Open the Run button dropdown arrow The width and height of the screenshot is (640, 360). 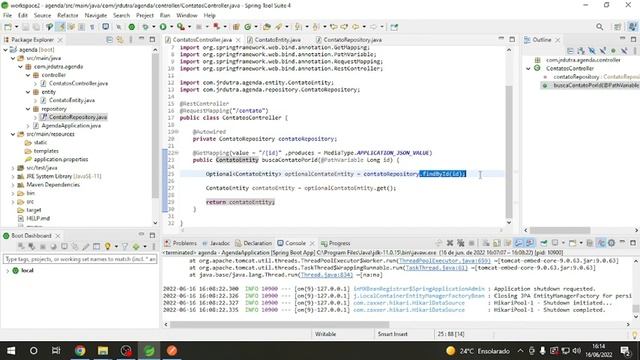(171, 27)
